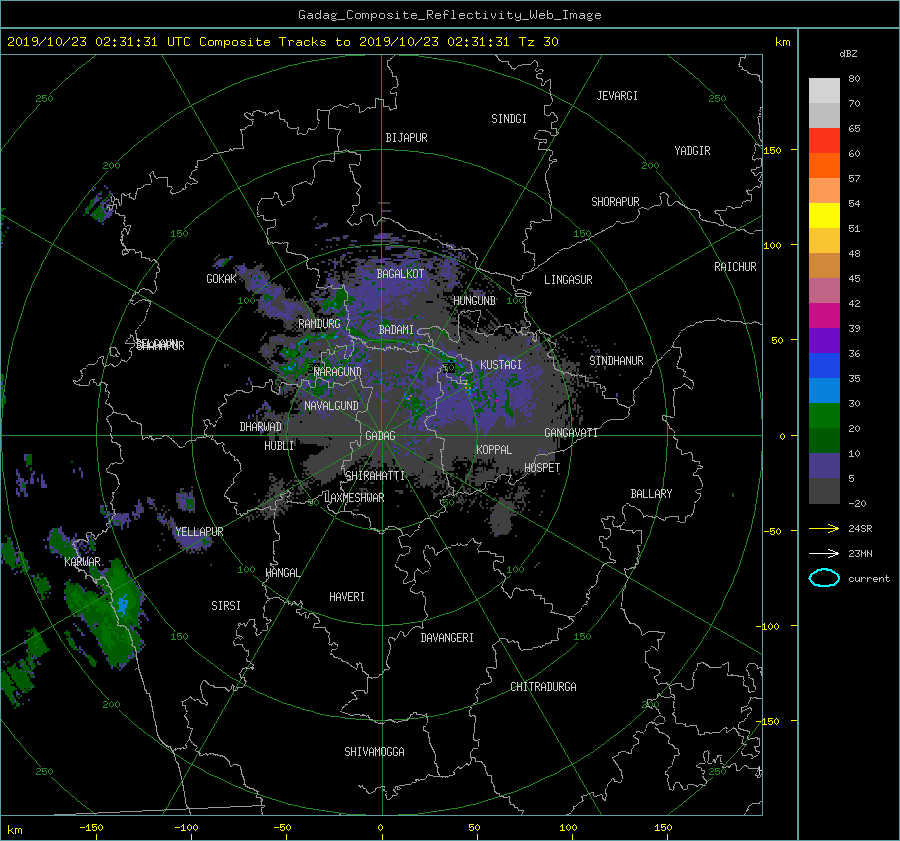Click the title Gadag_Composite_Reflectivity_Web_Image

[449, 15]
